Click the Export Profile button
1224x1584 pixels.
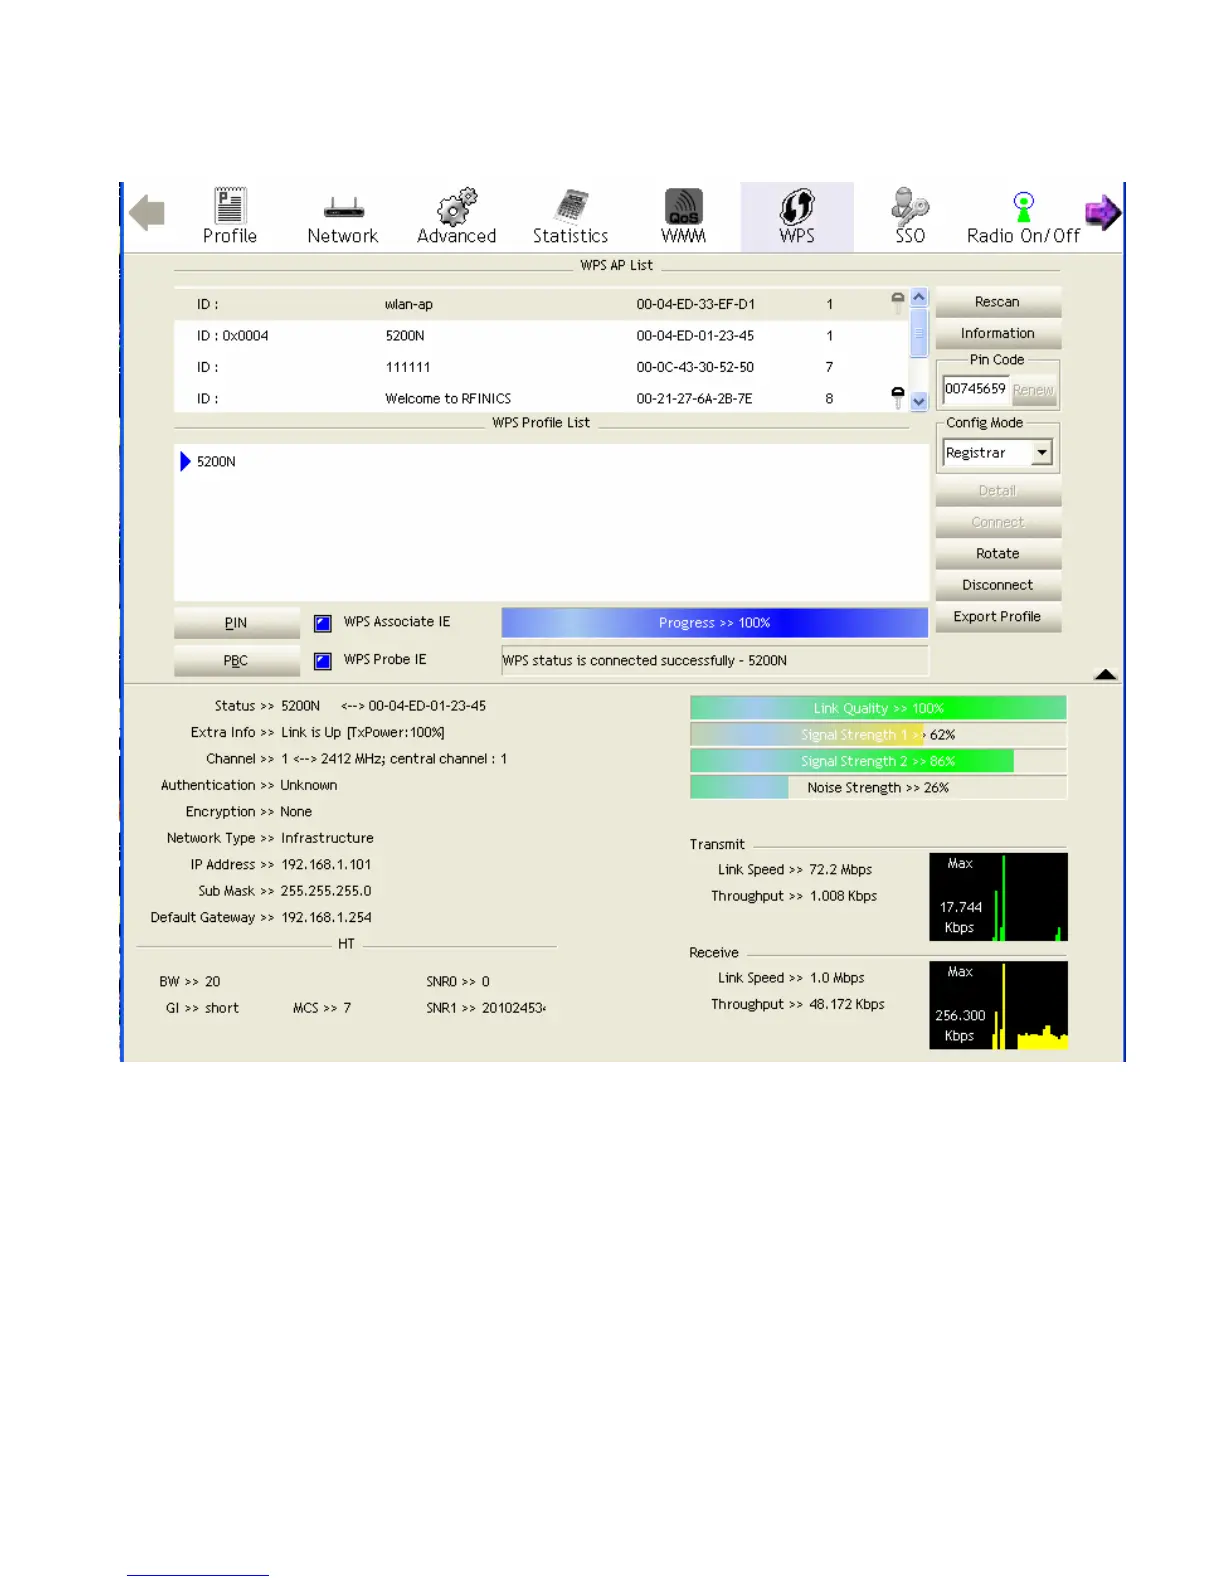[997, 617]
